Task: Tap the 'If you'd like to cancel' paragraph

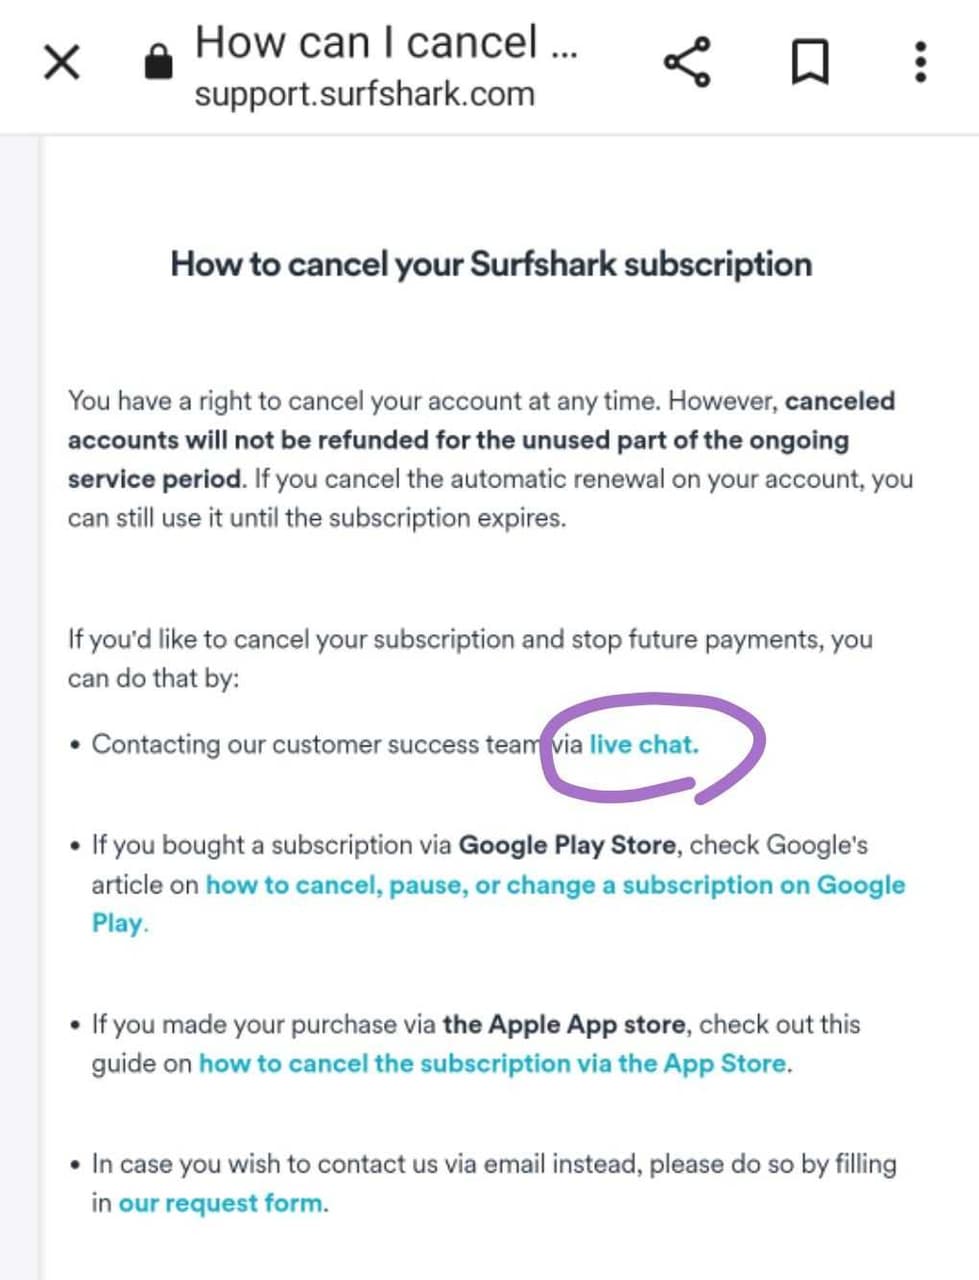Action: pos(470,658)
